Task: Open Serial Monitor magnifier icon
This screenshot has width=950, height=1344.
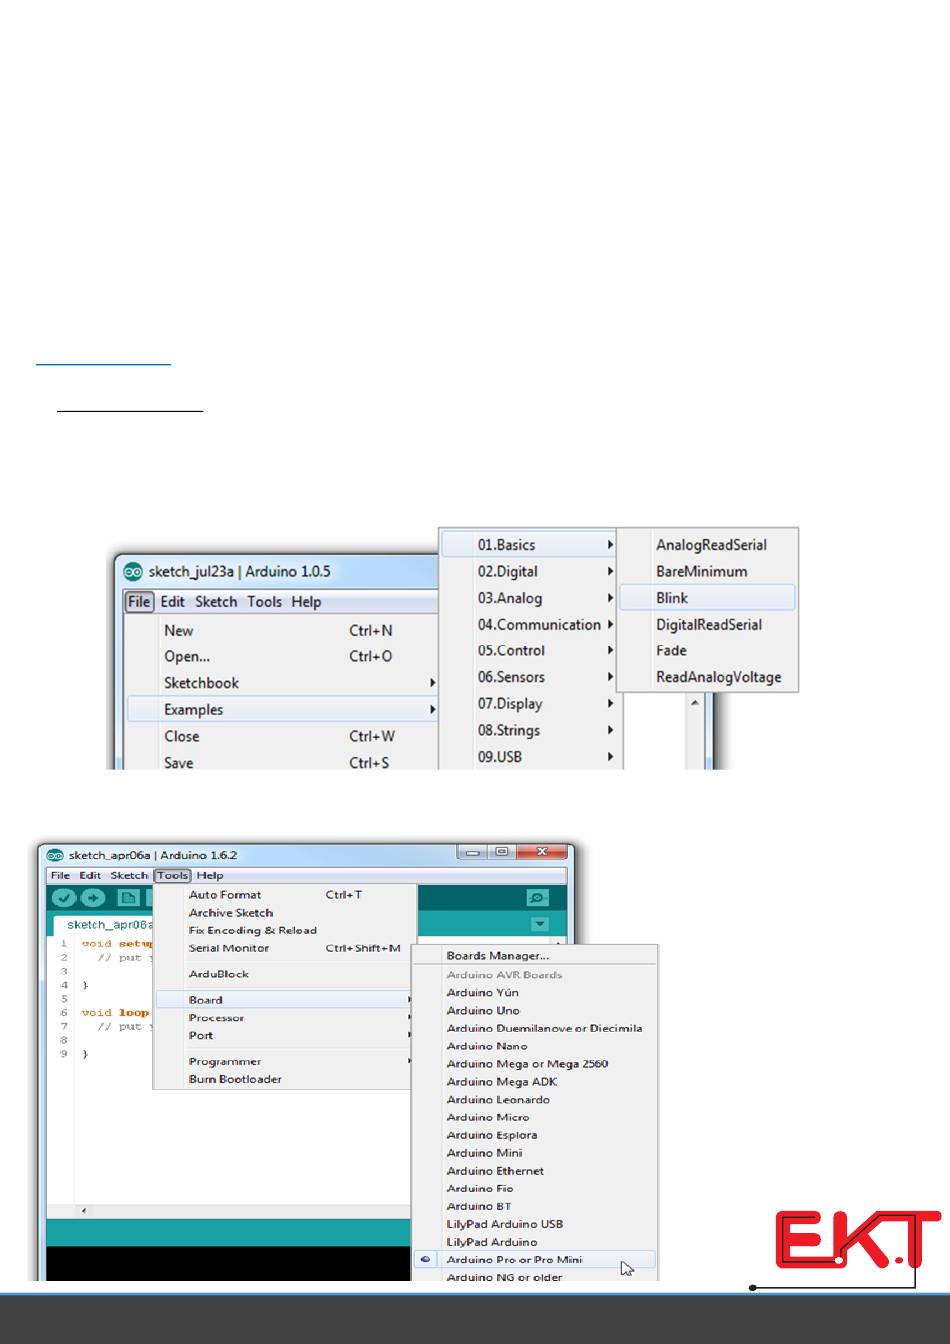Action: coord(538,898)
